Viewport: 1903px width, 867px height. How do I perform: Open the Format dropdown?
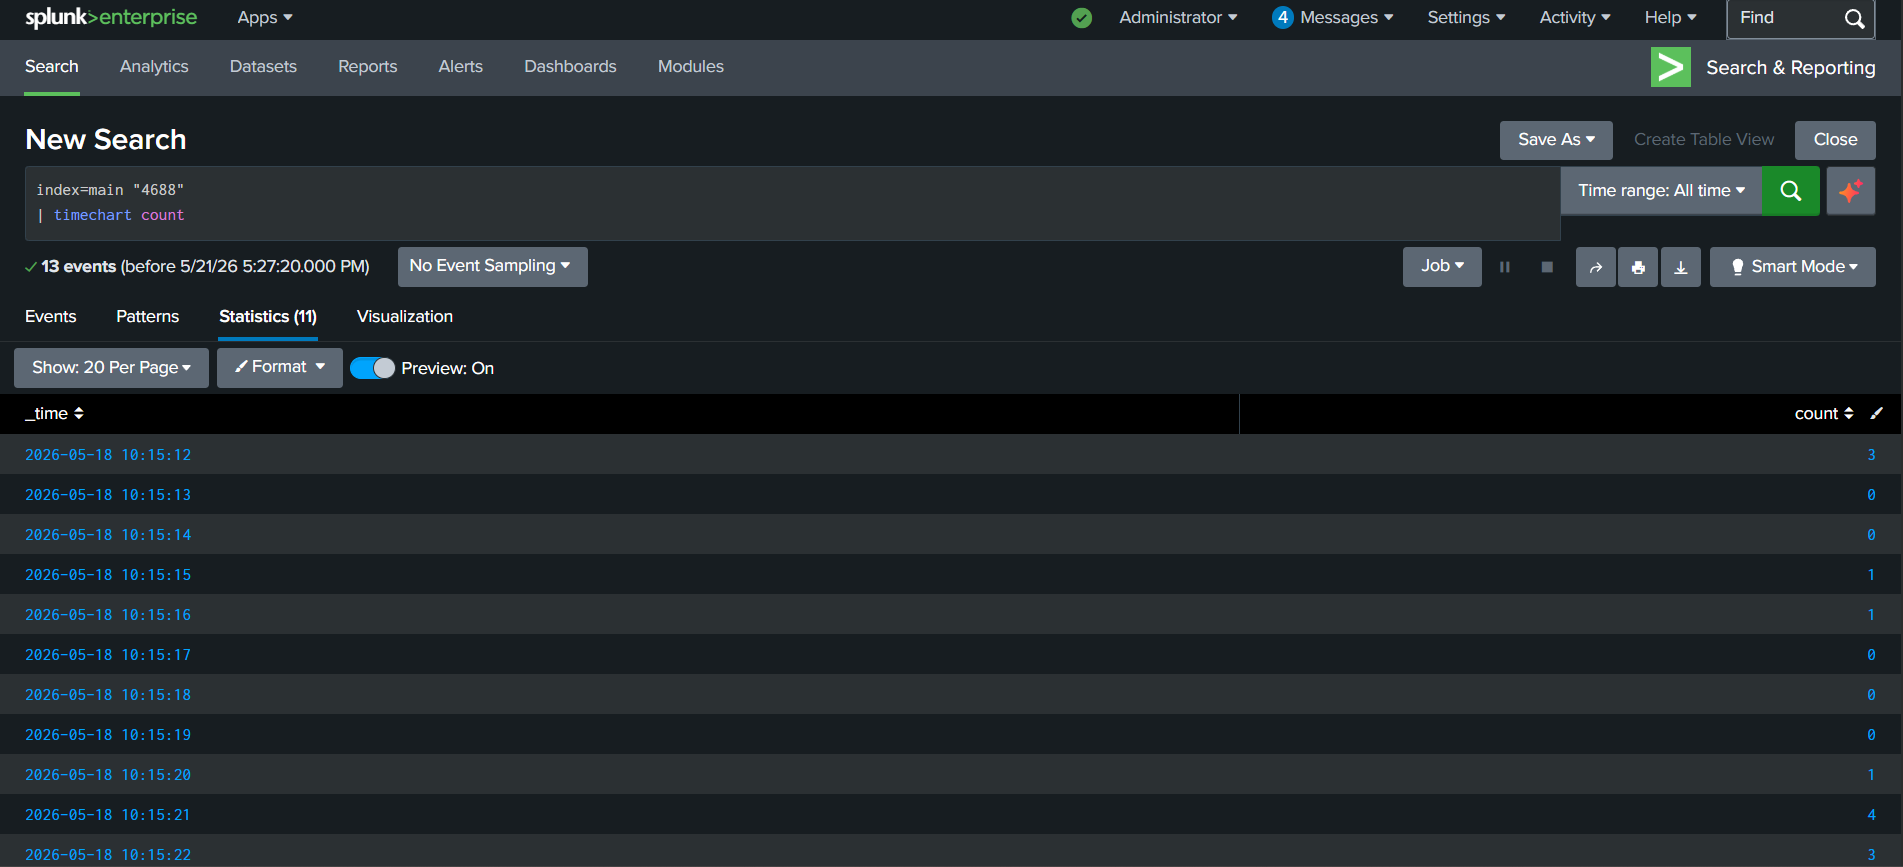280,368
